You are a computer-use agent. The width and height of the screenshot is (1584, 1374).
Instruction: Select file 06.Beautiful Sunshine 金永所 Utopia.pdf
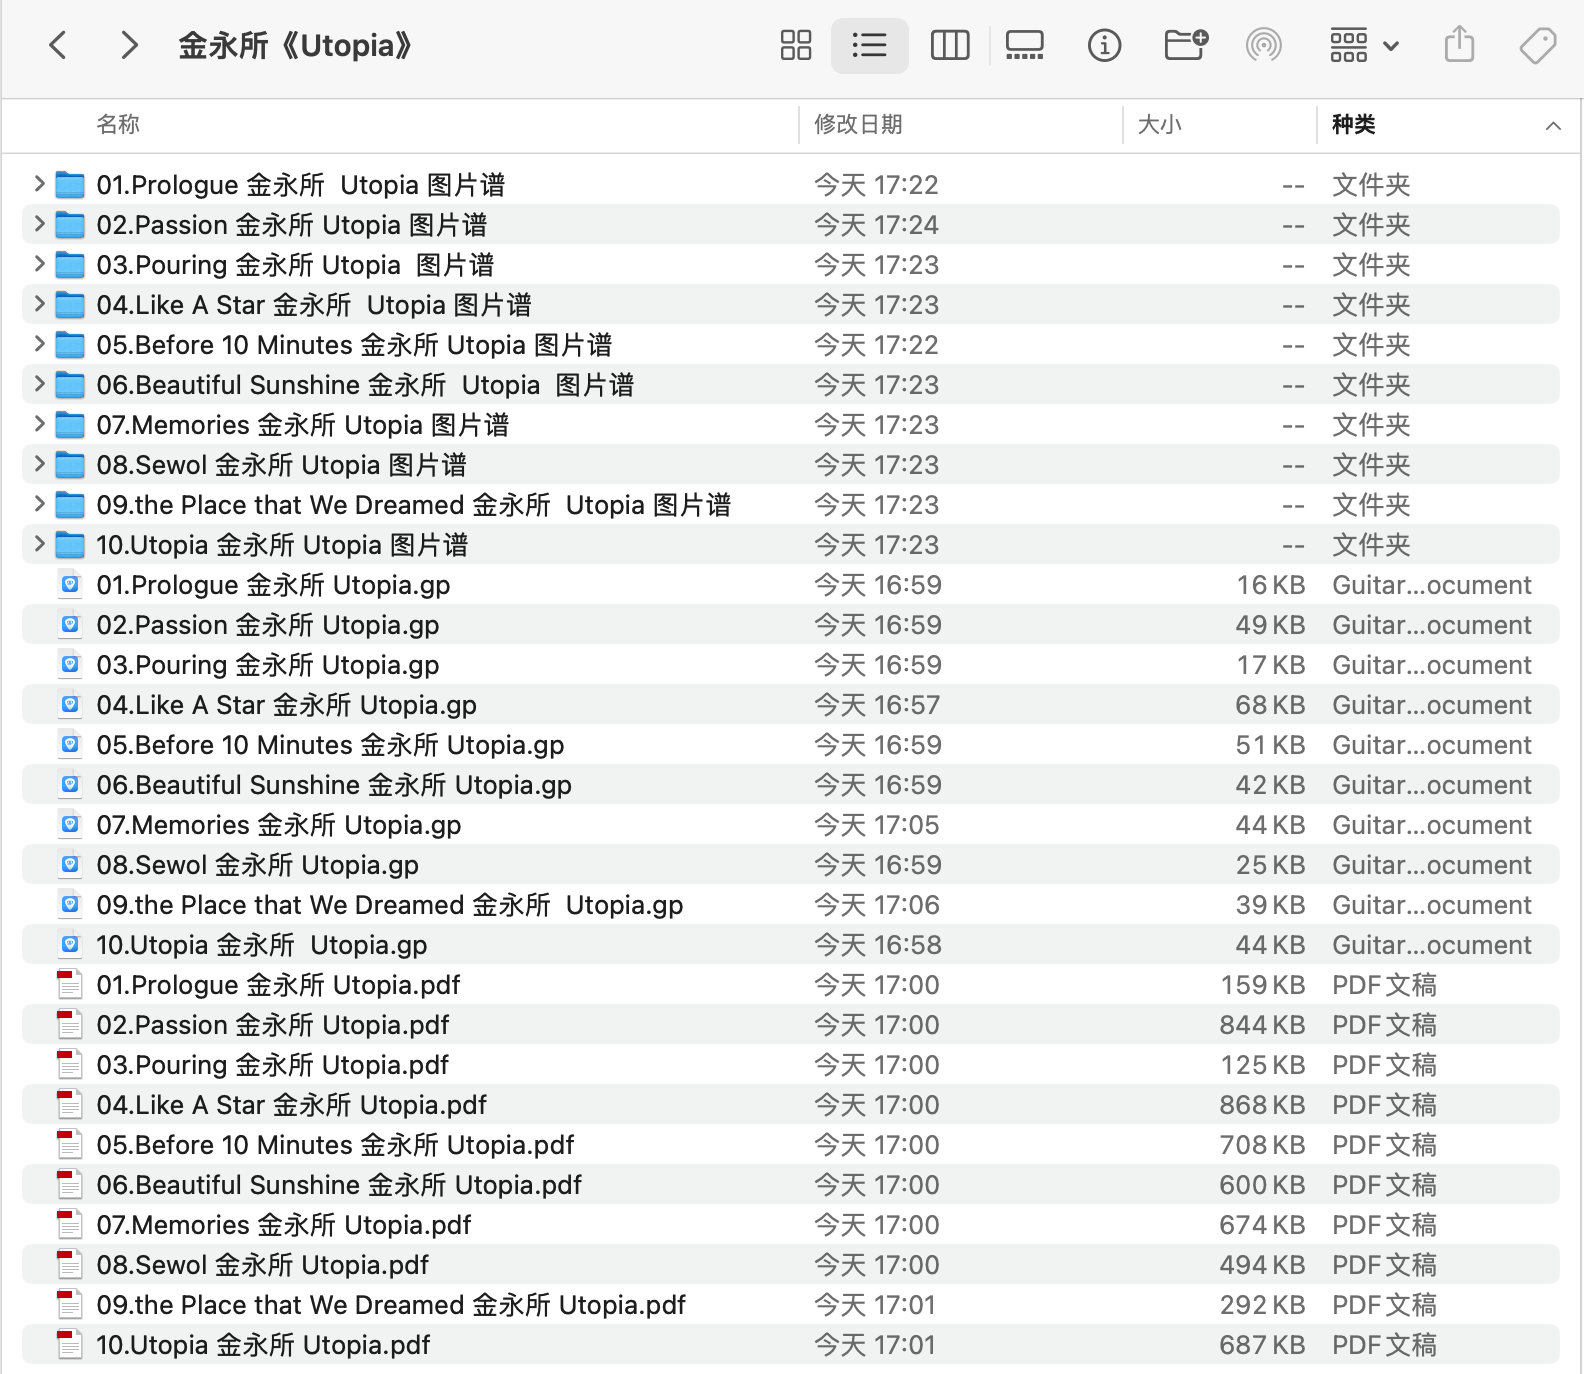339,1185
